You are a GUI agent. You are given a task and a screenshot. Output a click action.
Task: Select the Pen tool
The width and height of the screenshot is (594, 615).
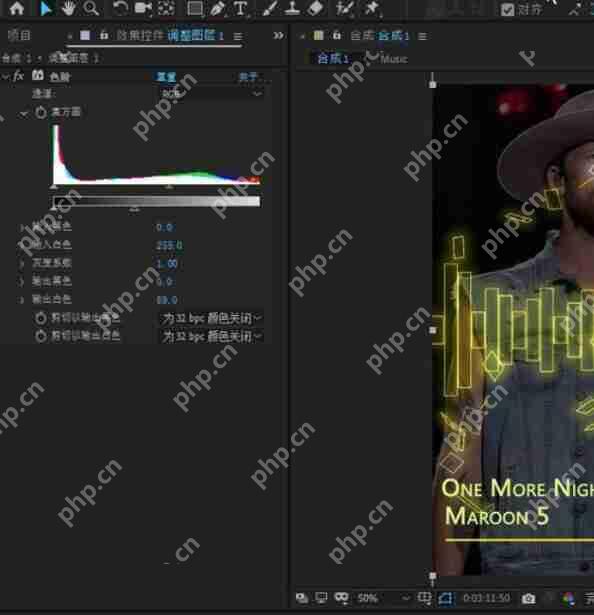tap(217, 8)
